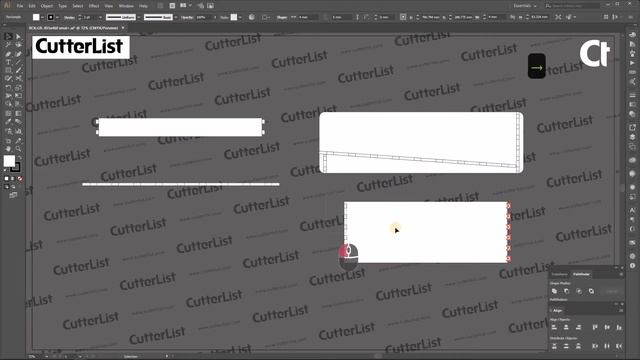Open Essentials workspace switcher
The width and height of the screenshot is (640, 360).
pos(525,6)
